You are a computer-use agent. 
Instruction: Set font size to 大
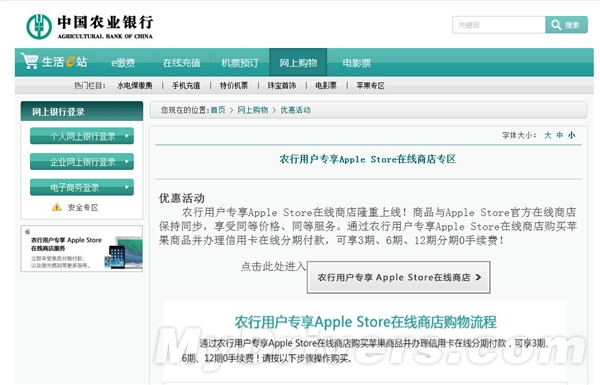click(548, 135)
